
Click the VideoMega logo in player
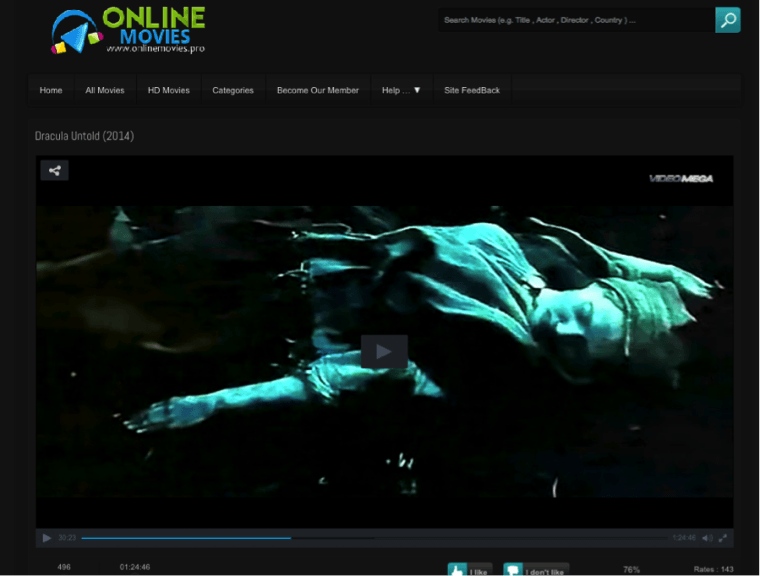coord(681,178)
